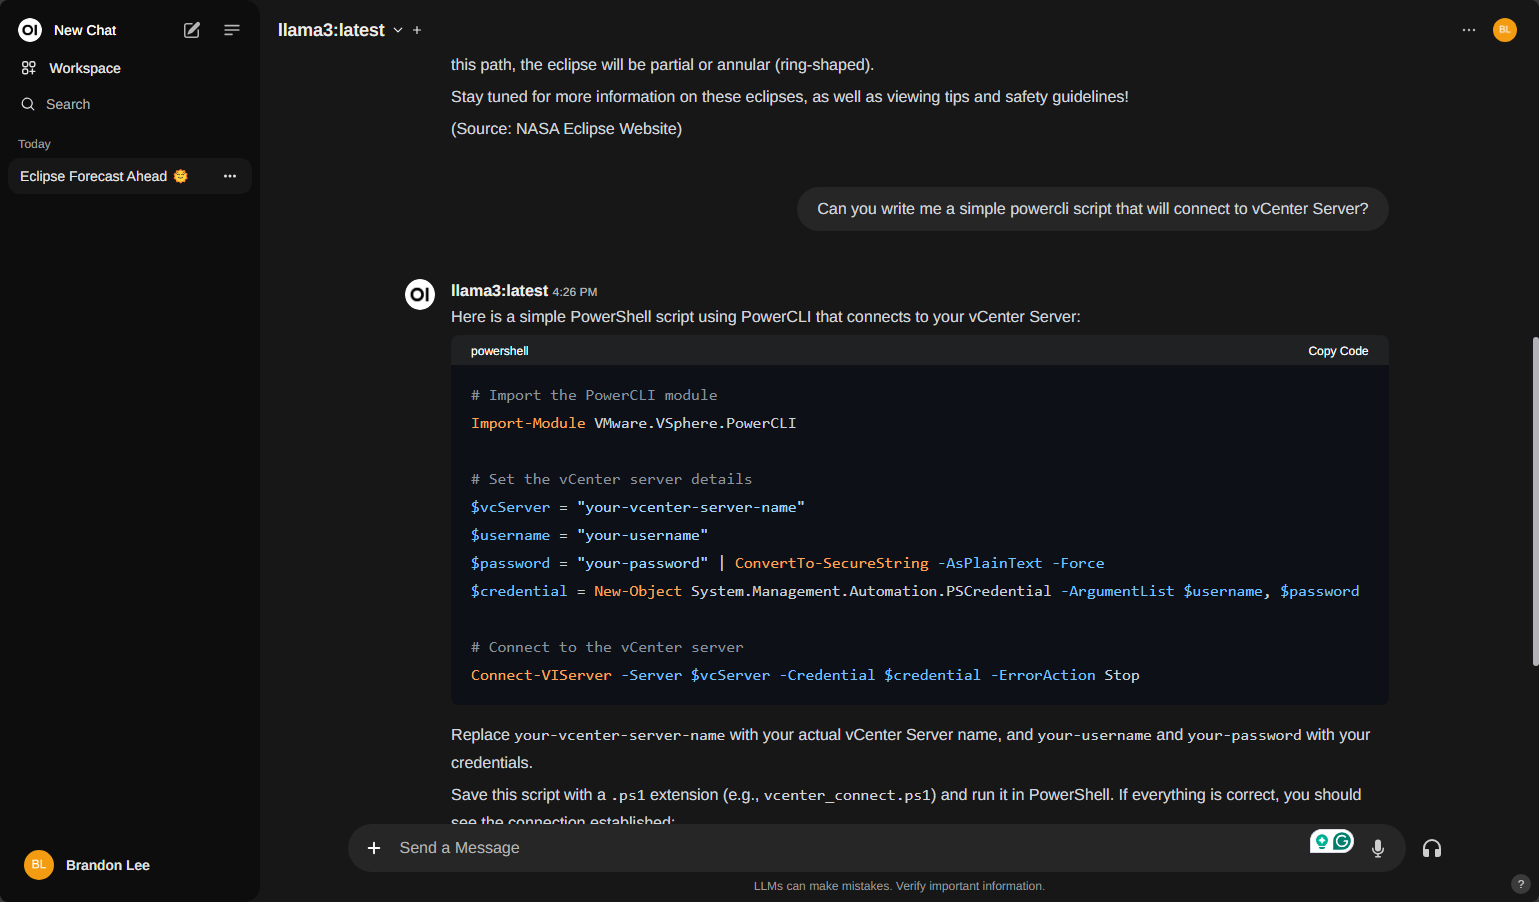Toggle the sidebar with the lines icon
Viewport: 1539px width, 902px height.
pos(232,30)
